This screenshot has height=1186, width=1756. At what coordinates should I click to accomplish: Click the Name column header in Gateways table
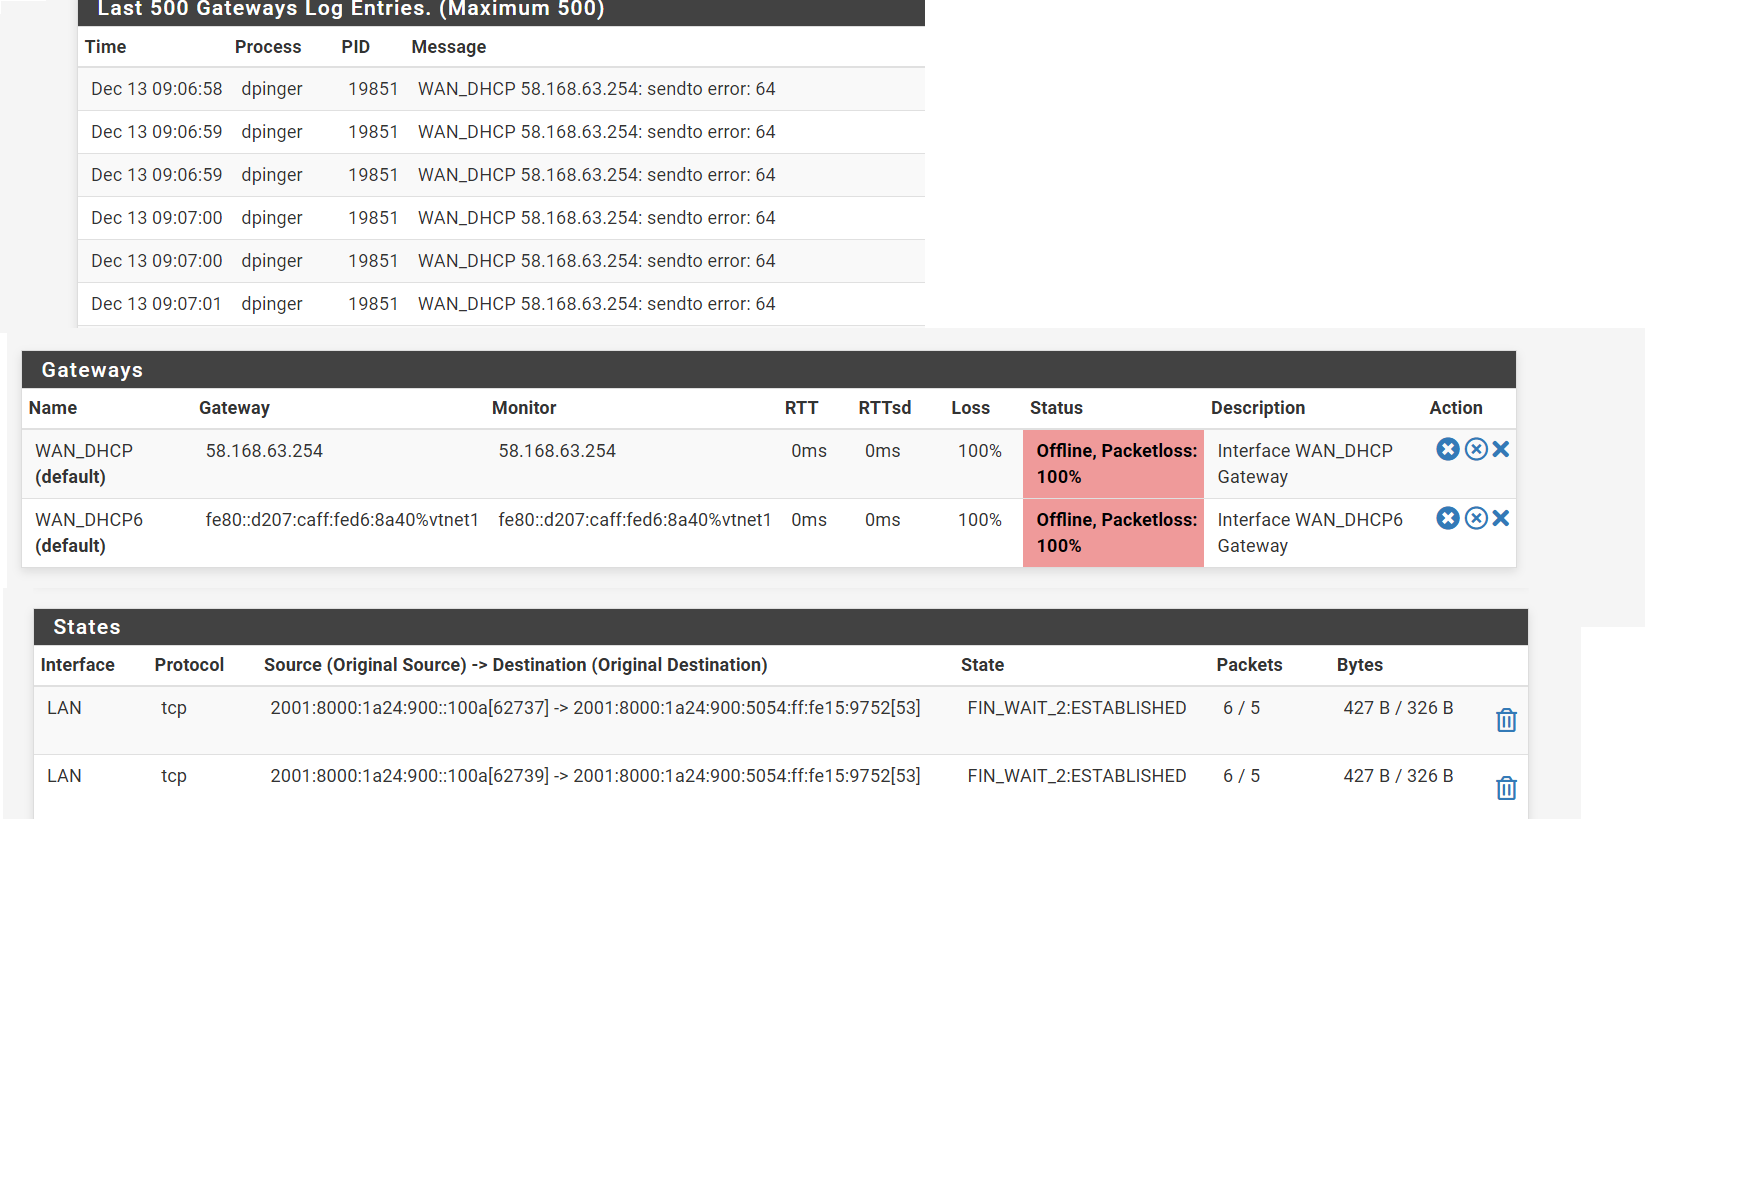[x=53, y=408]
